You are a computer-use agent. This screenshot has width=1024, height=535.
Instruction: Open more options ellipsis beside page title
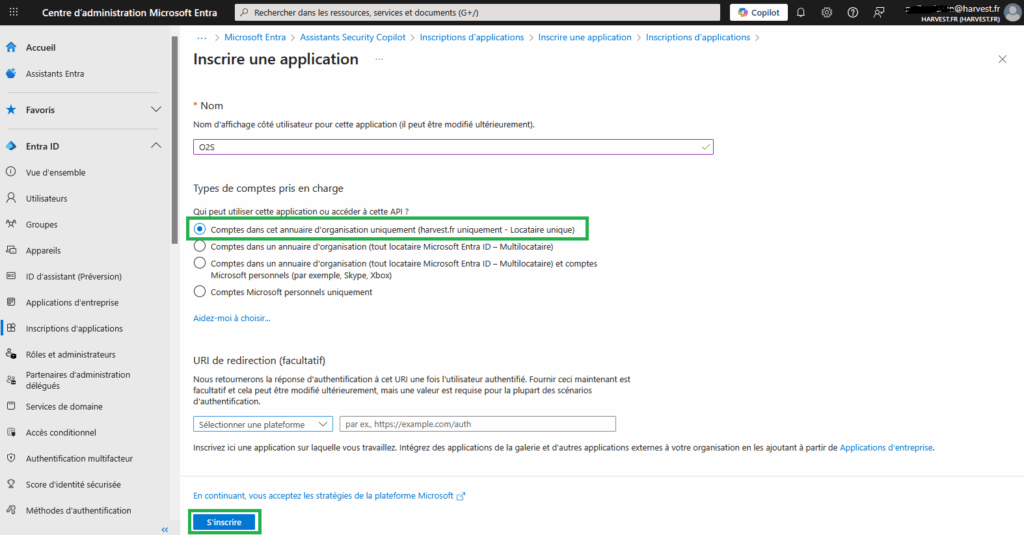(x=379, y=60)
